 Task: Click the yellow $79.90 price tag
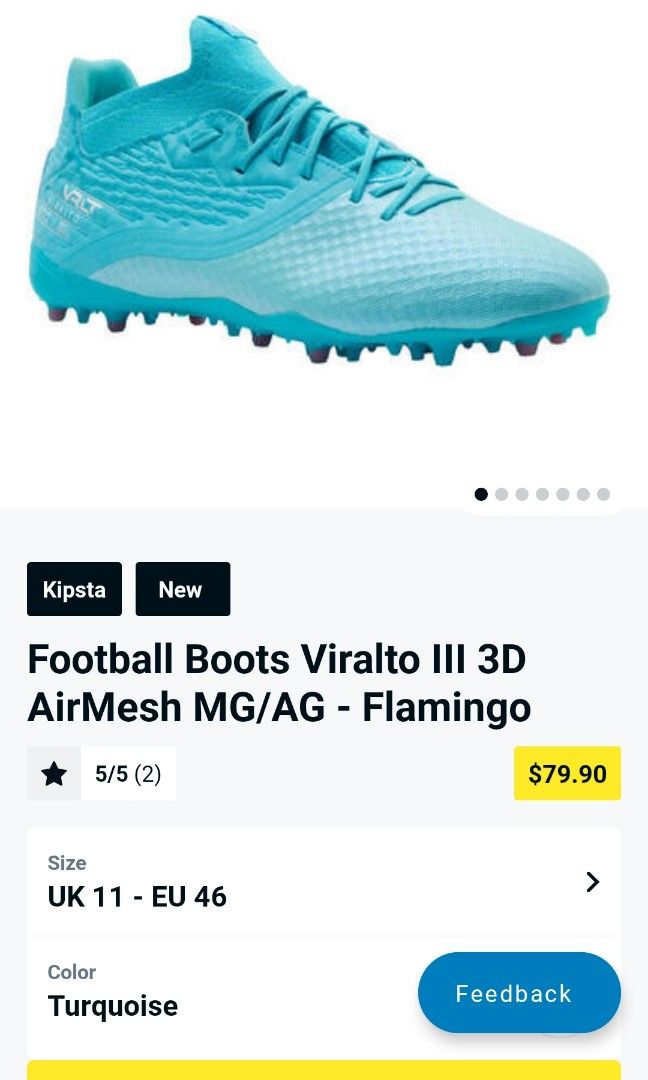coord(567,774)
